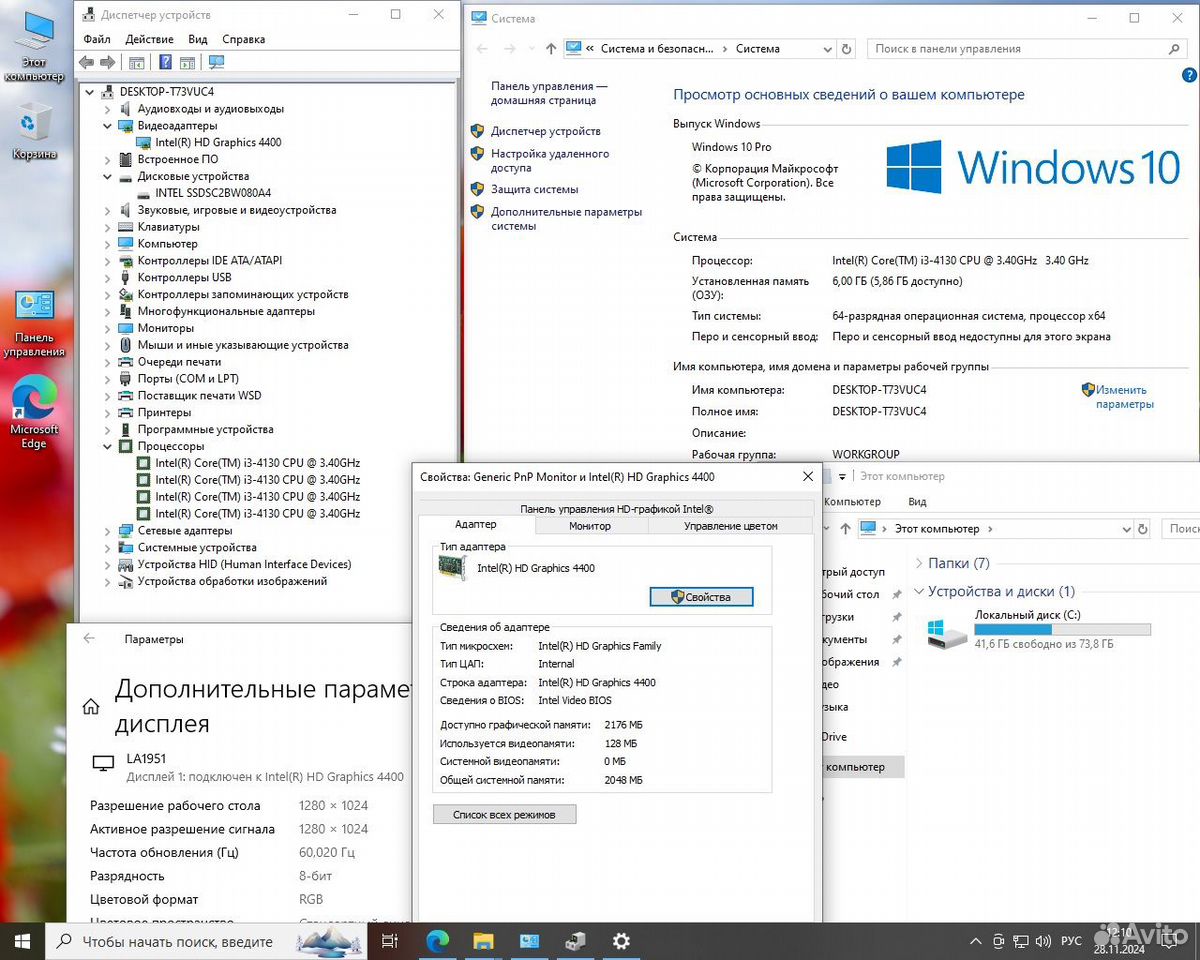Click the search magnifier in Control Panel
Viewport: 1200px width, 960px height.
tap(1175, 48)
